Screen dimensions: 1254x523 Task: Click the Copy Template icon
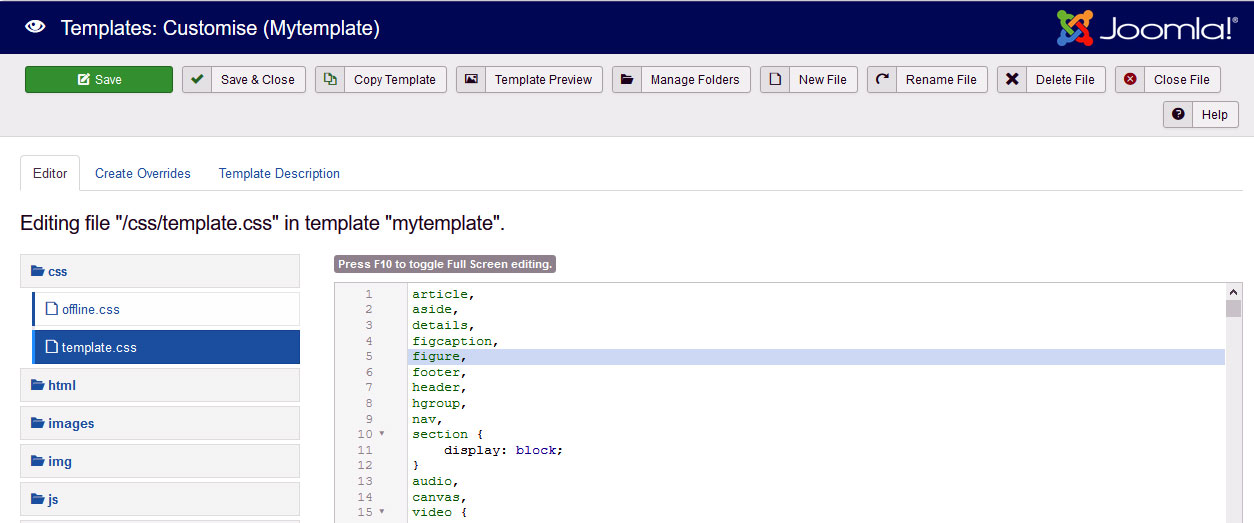[x=330, y=80]
